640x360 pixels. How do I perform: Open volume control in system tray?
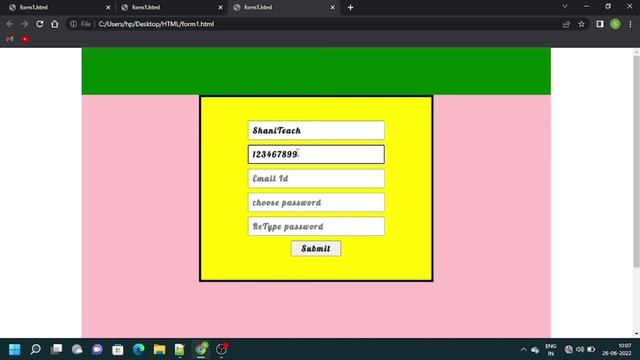point(580,350)
